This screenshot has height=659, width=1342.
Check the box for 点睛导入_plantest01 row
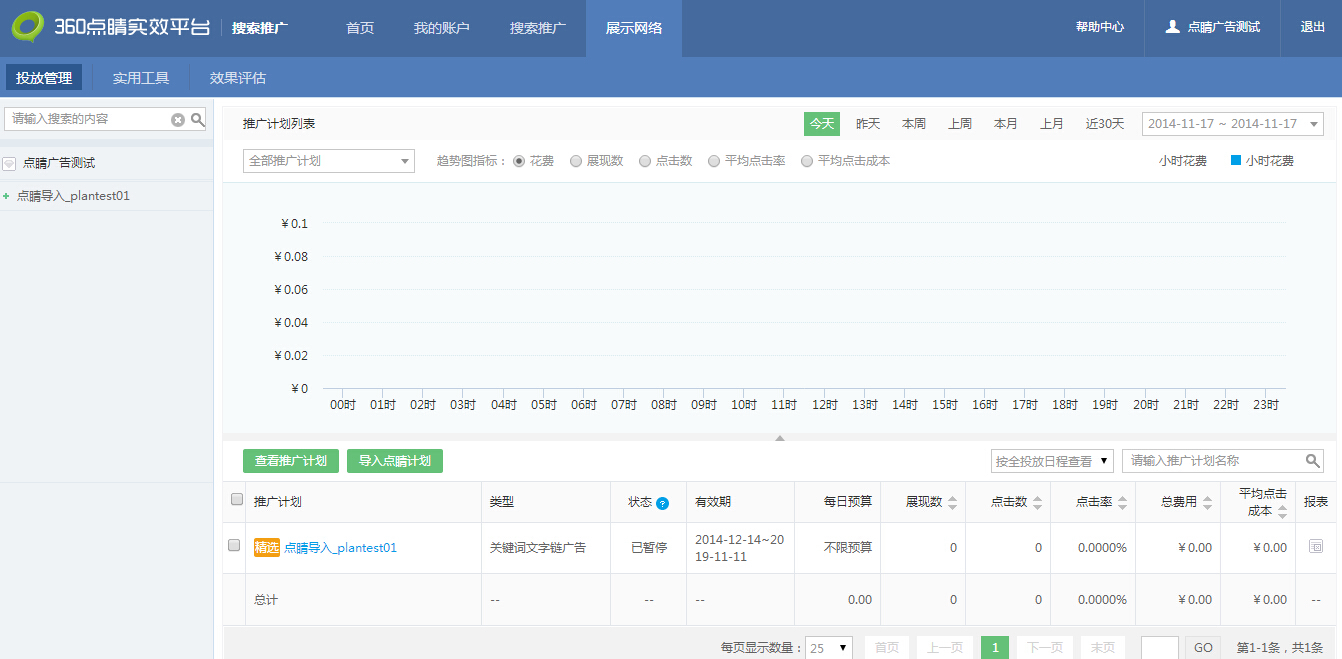(234, 546)
